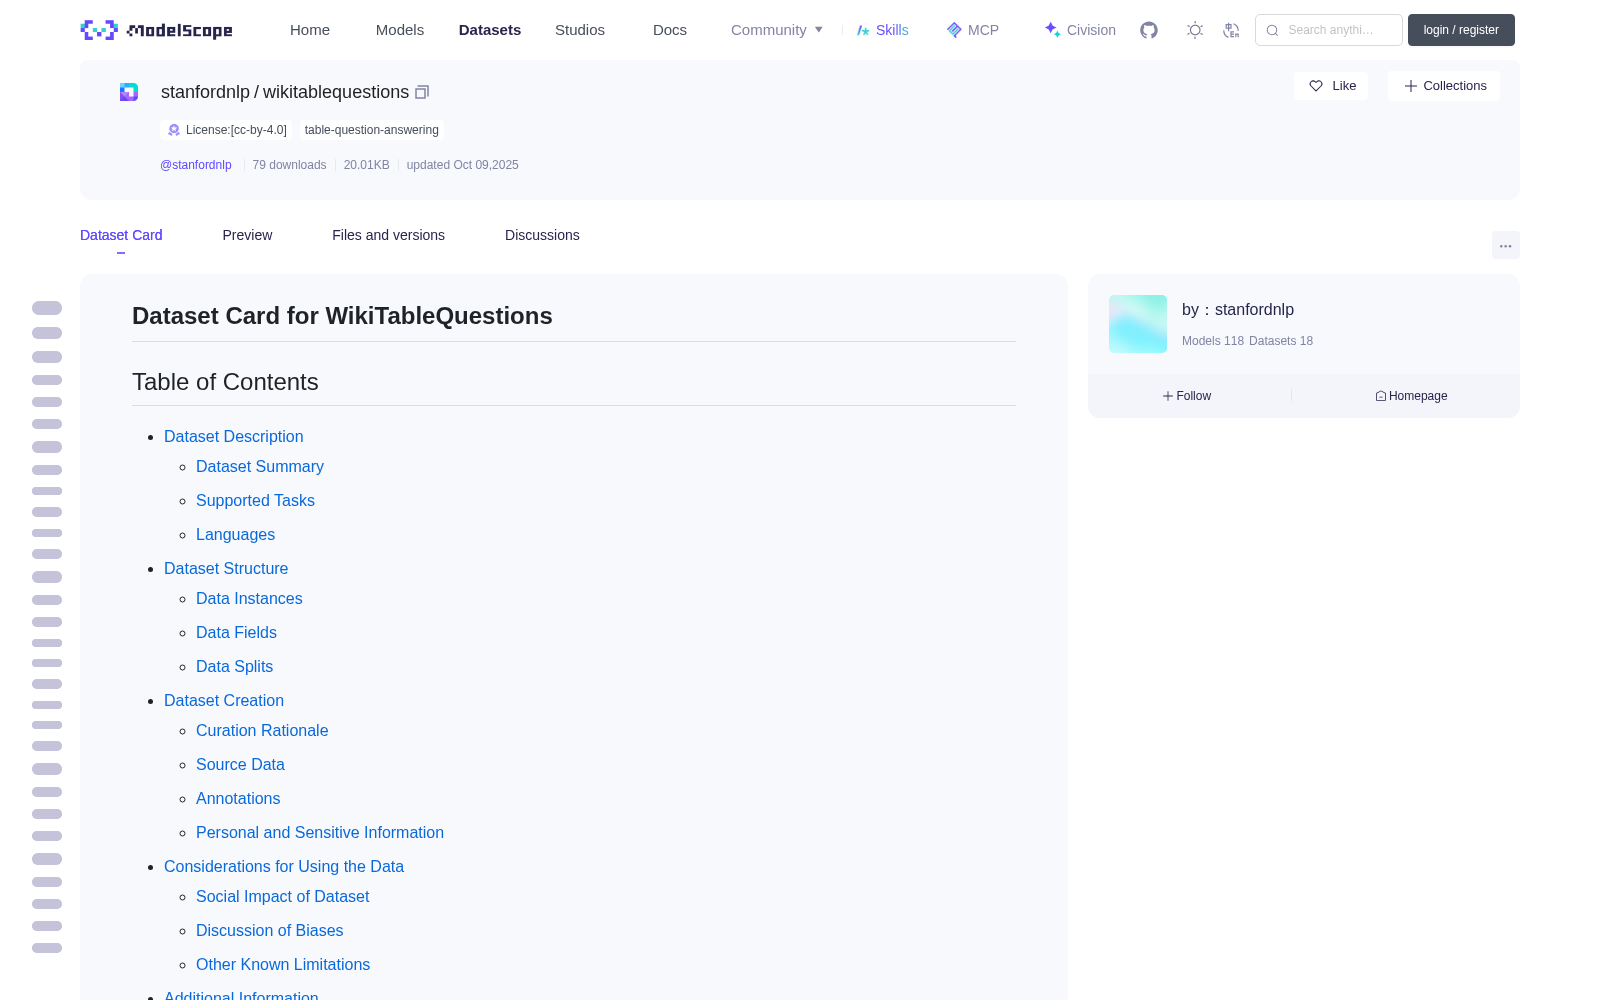This screenshot has width=1600, height=1000.
Task: Open MCP from the top navigation
Action: click(973, 30)
